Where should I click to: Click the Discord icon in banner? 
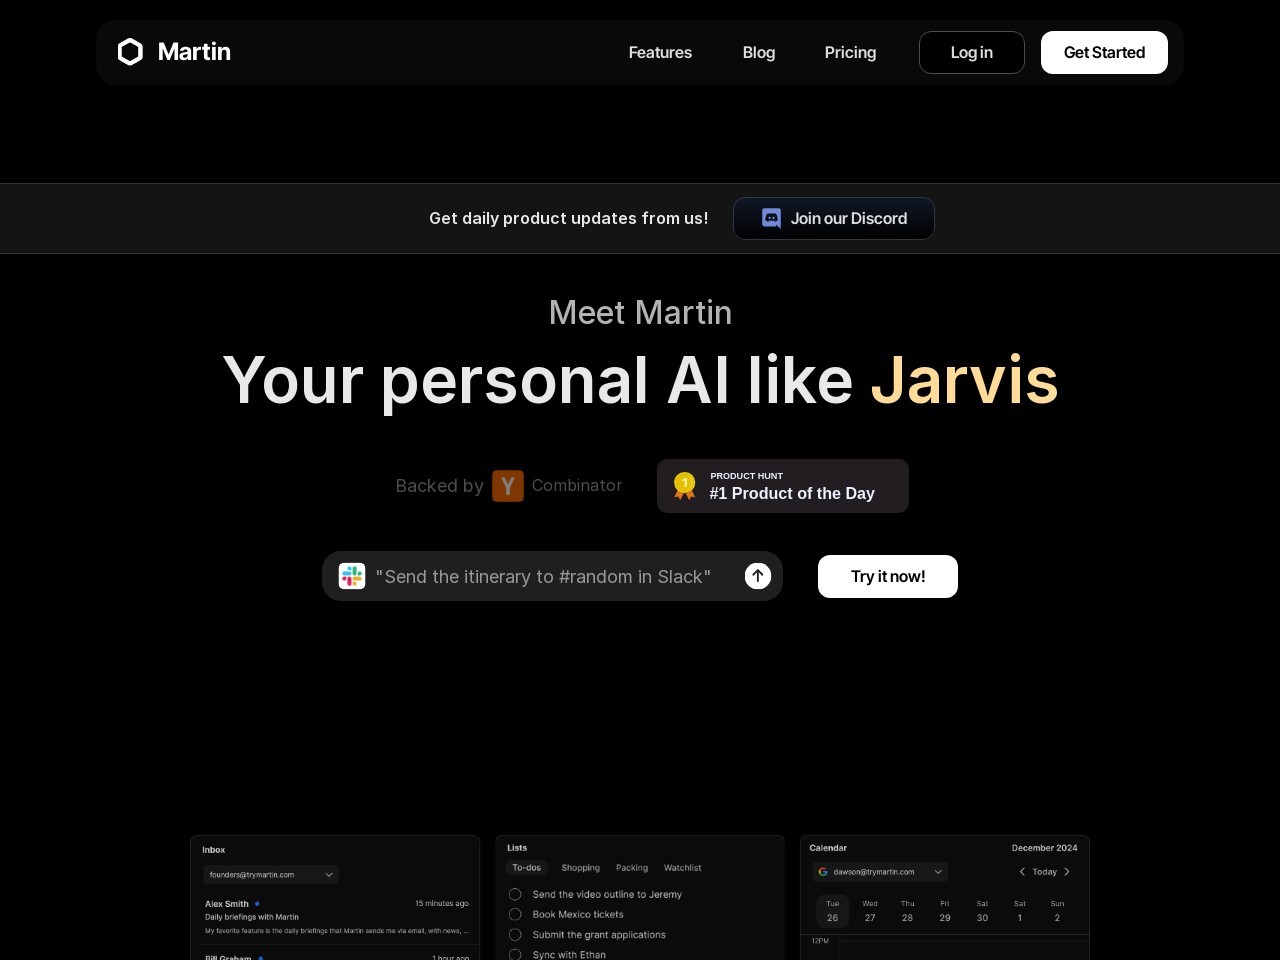pyautogui.click(x=771, y=218)
